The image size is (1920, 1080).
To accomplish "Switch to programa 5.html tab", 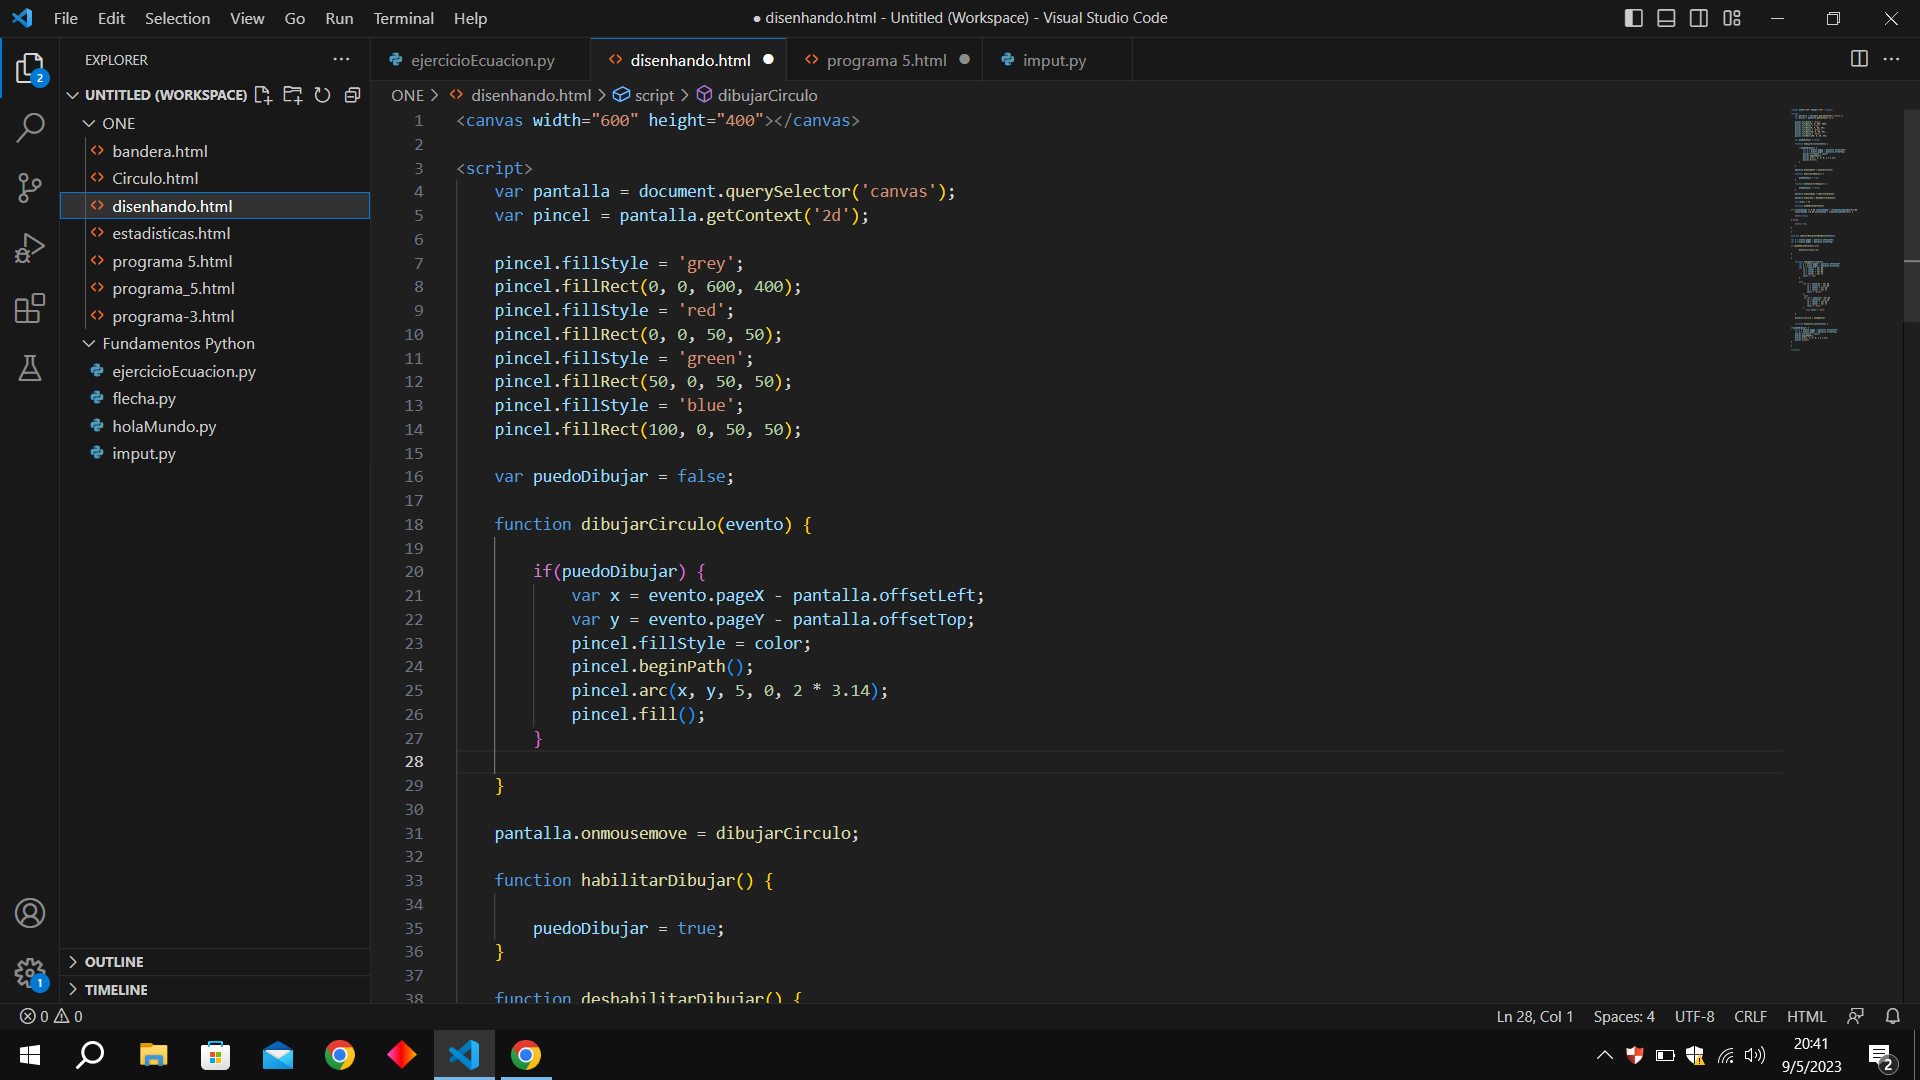I will tap(886, 60).
